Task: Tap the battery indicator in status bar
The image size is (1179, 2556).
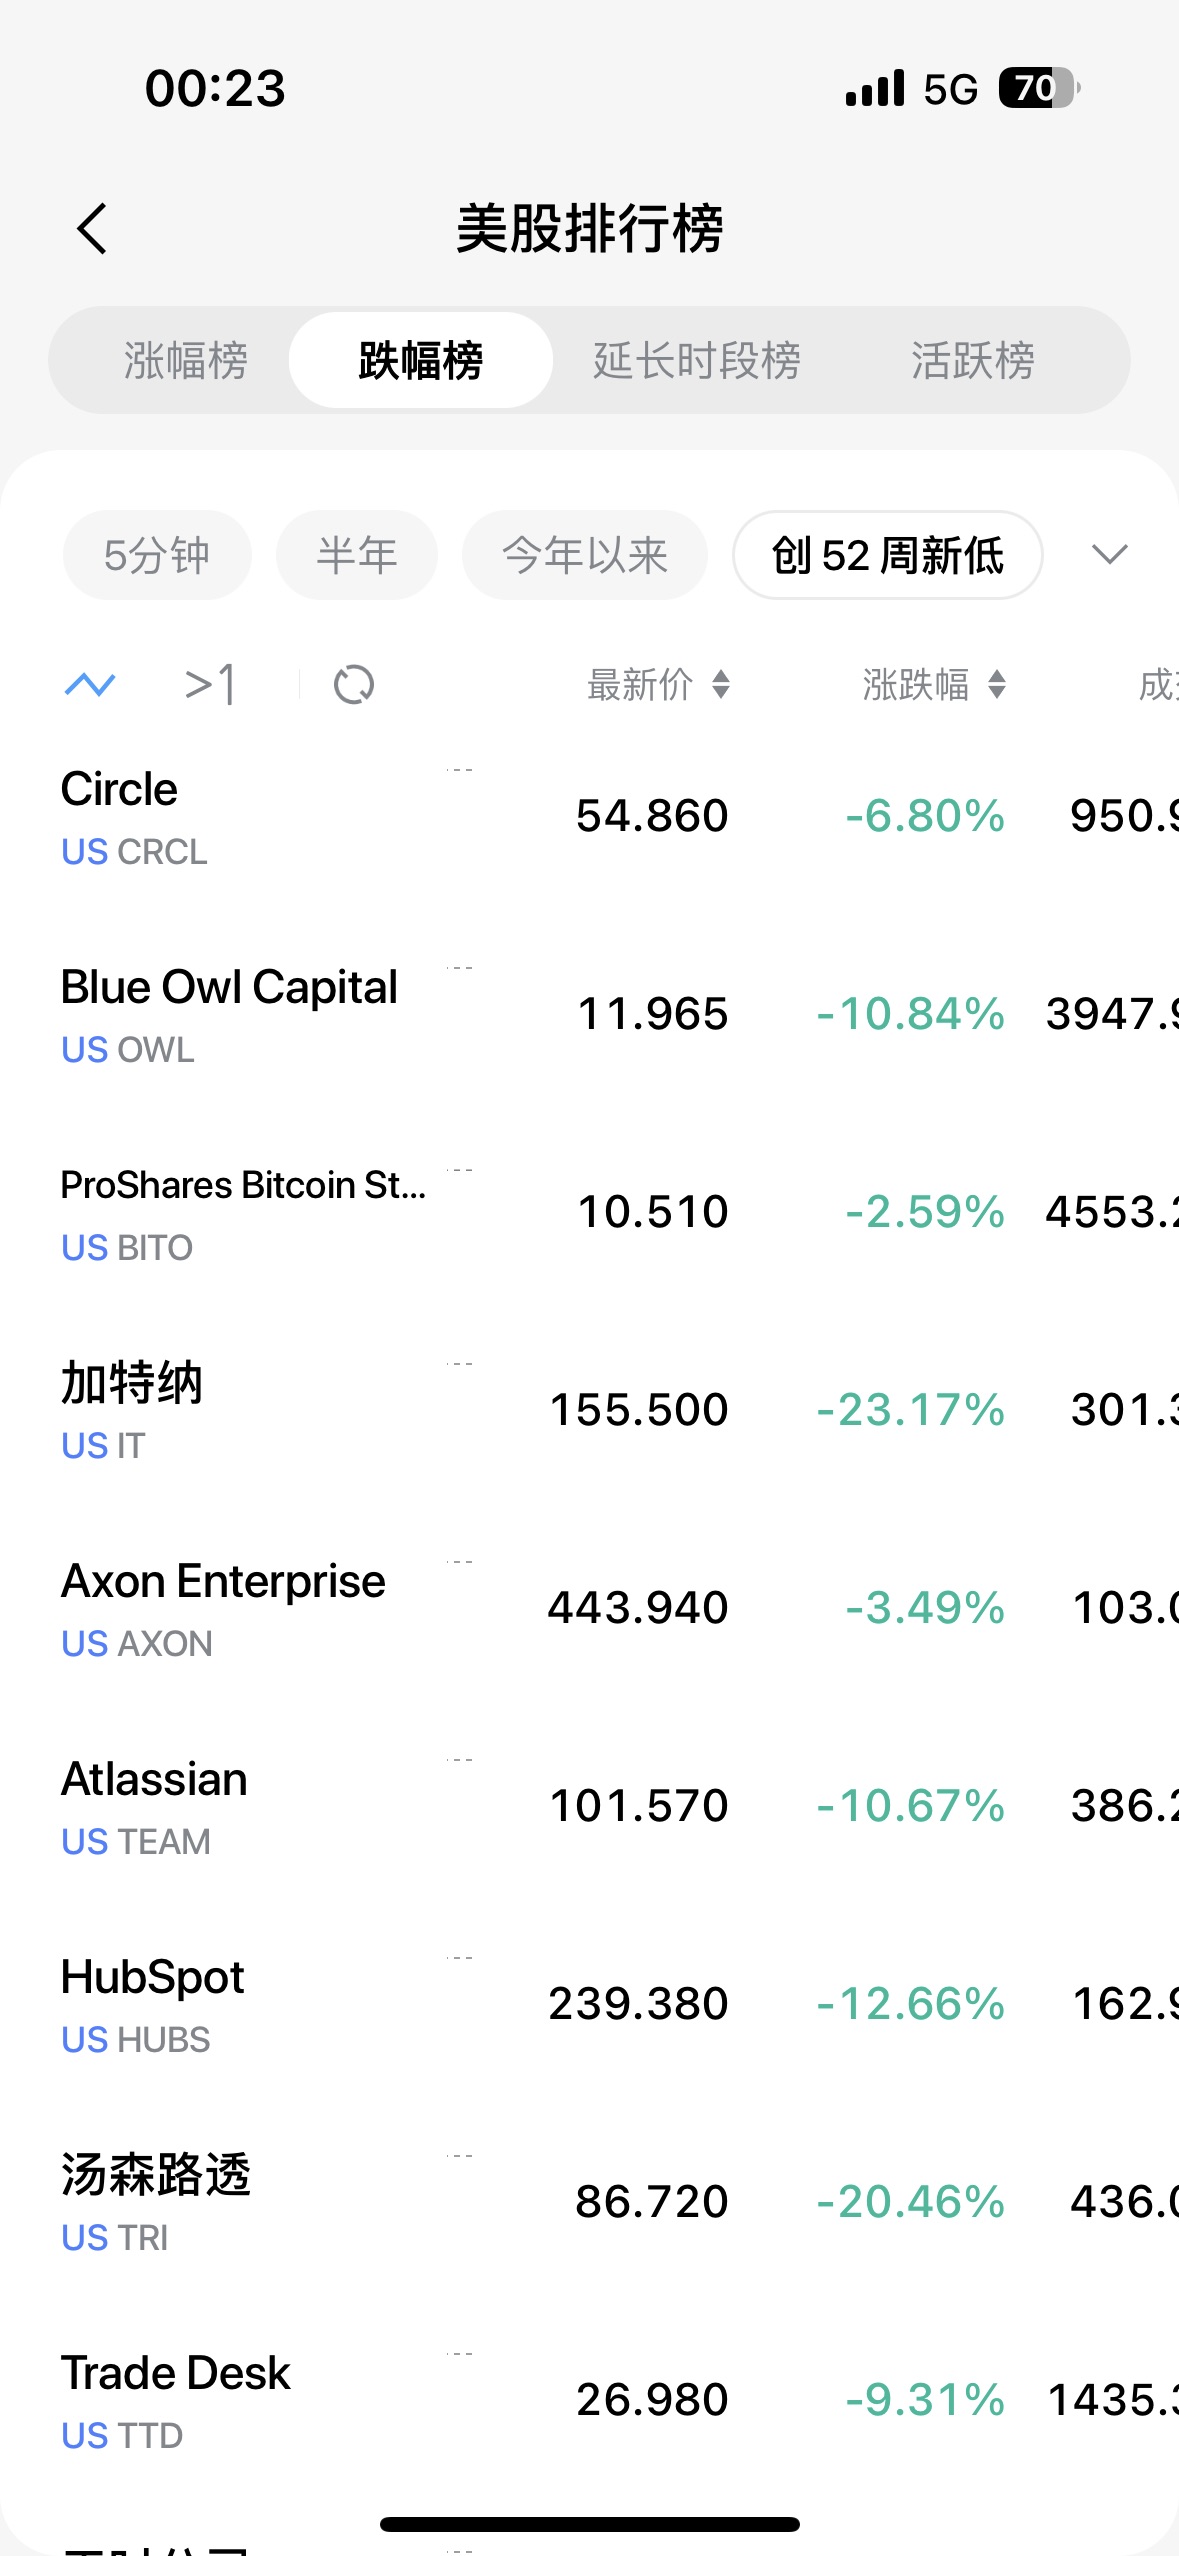Action: [x=1038, y=88]
